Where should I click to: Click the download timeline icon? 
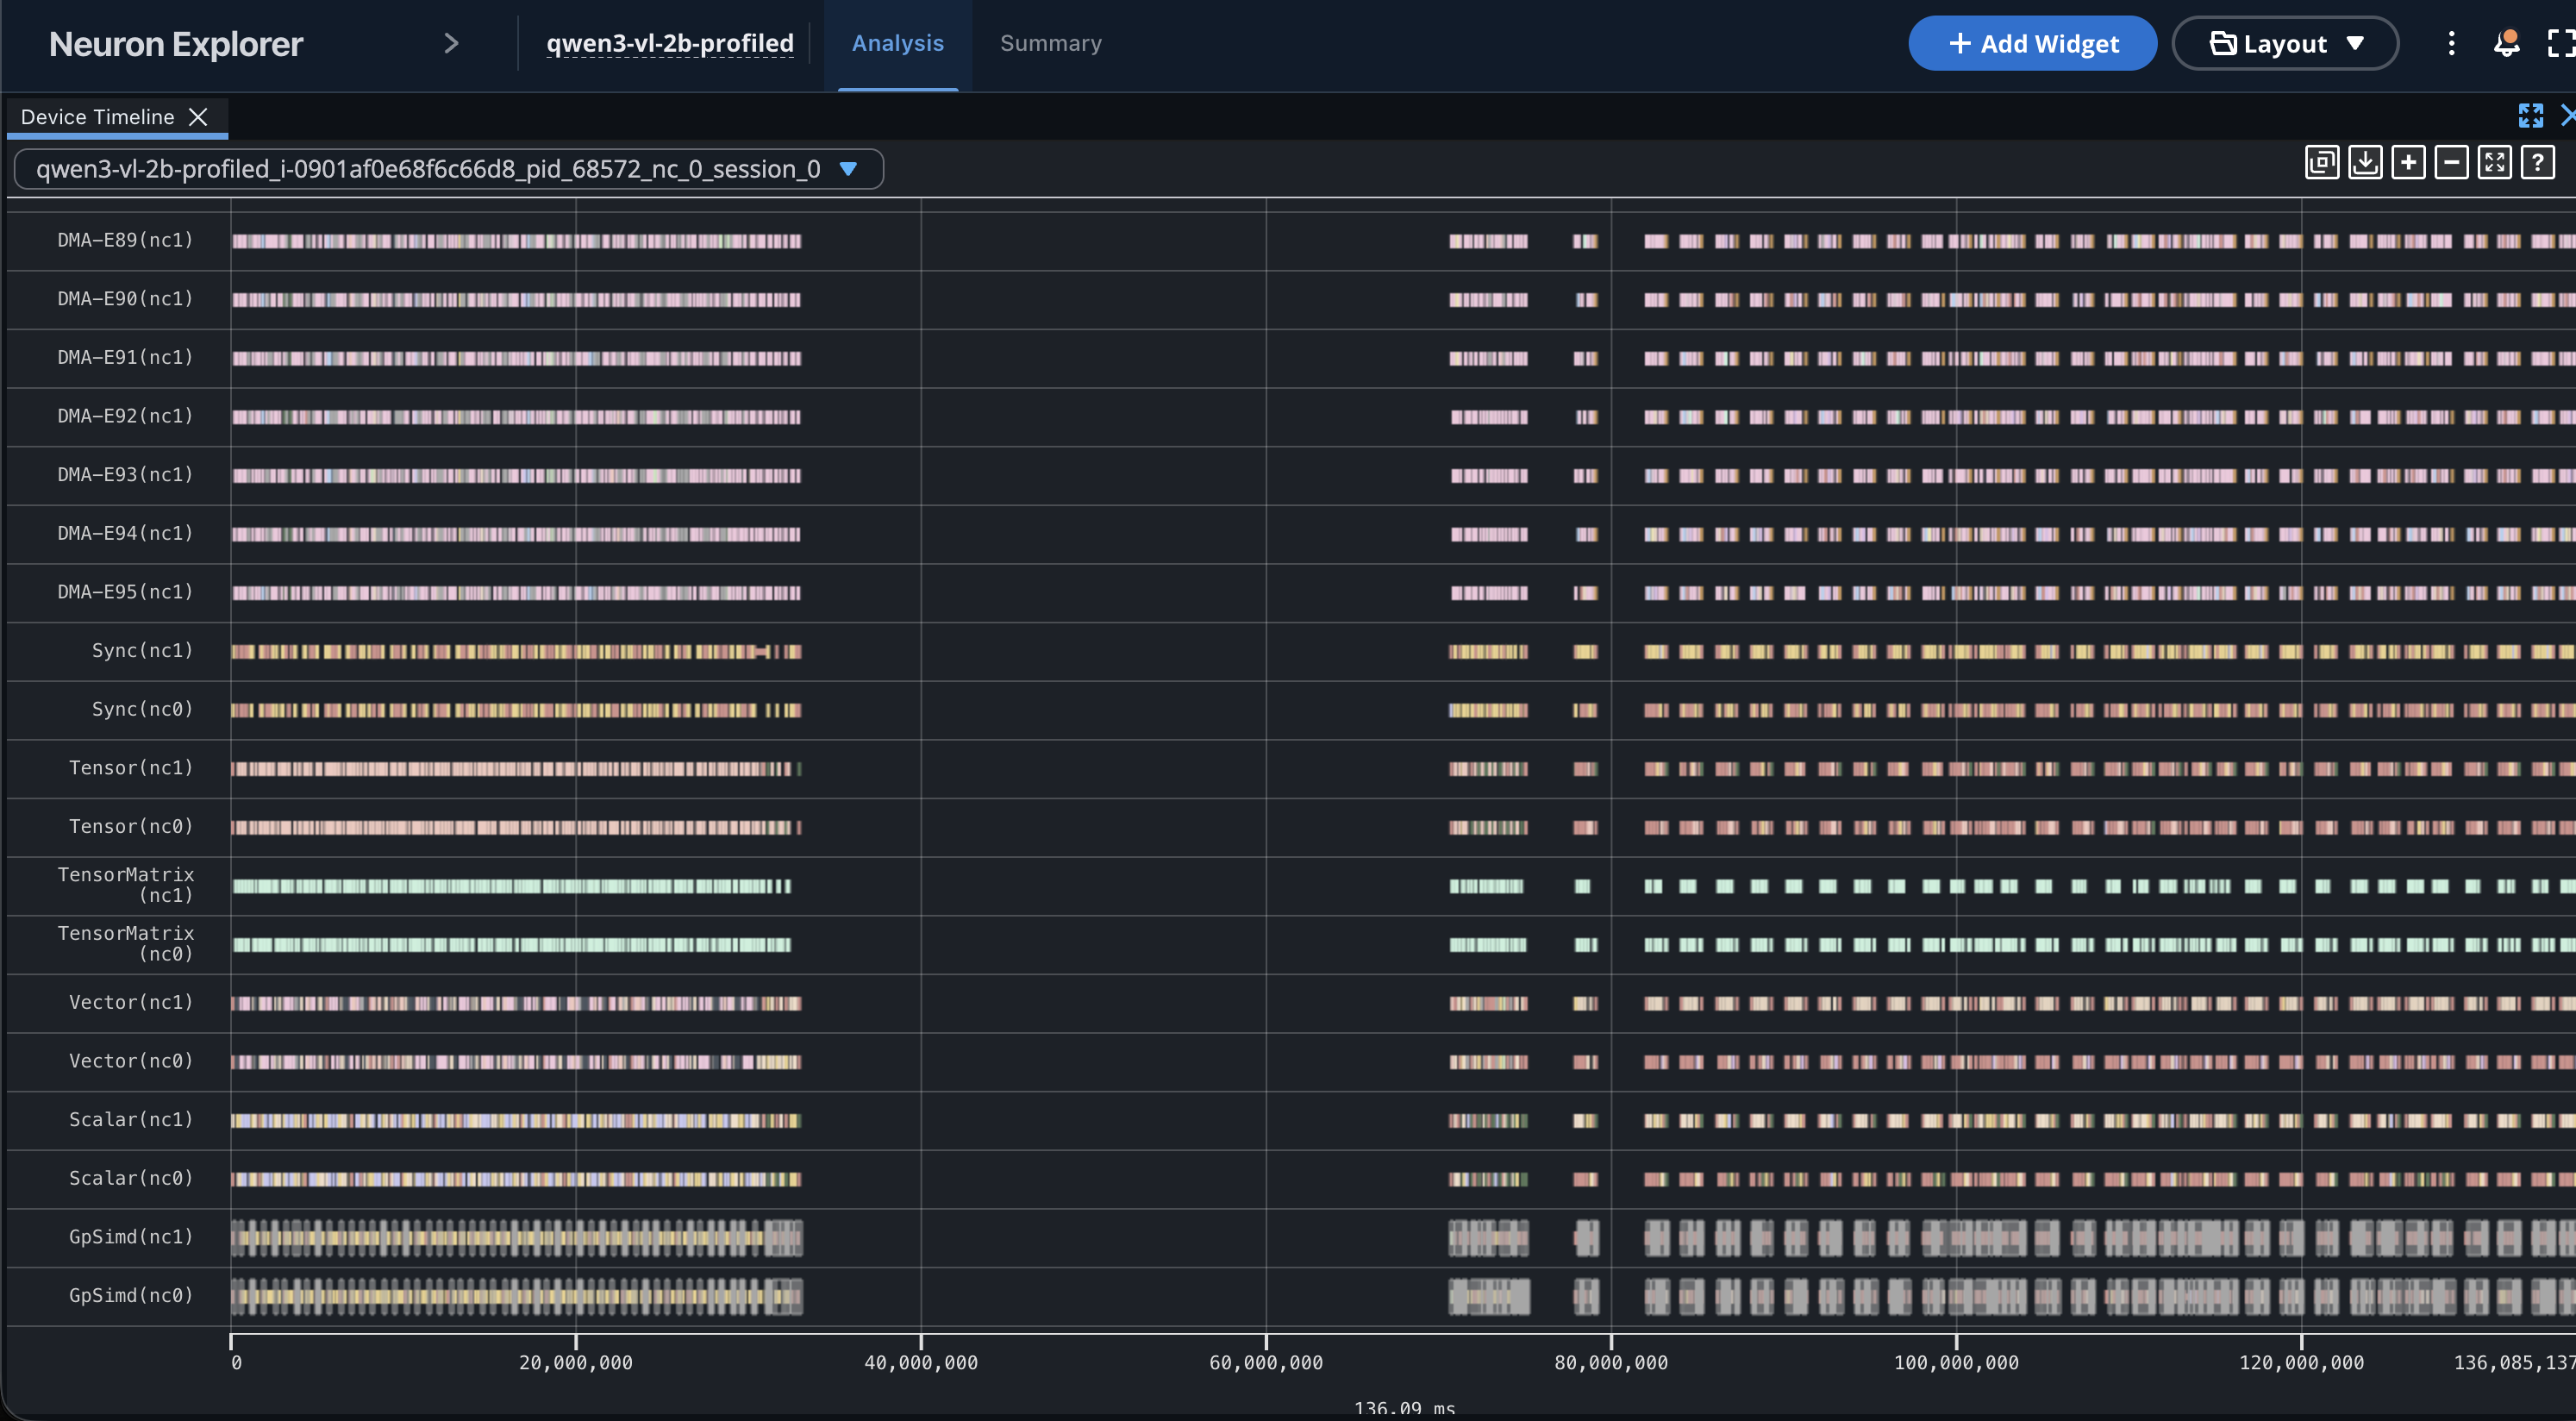coord(2364,163)
